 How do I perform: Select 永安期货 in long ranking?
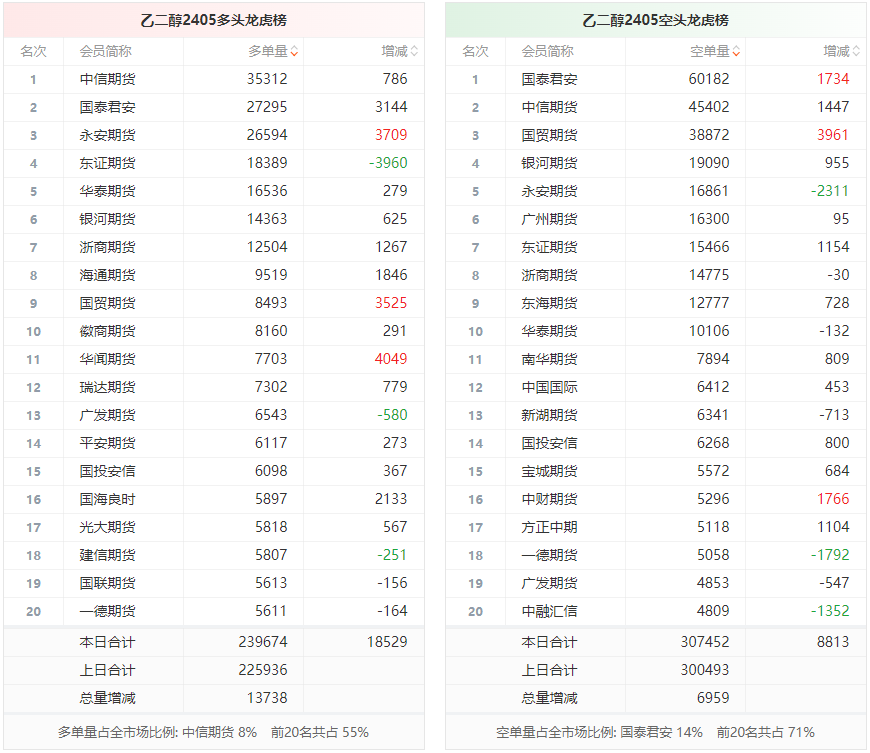[x=107, y=135]
